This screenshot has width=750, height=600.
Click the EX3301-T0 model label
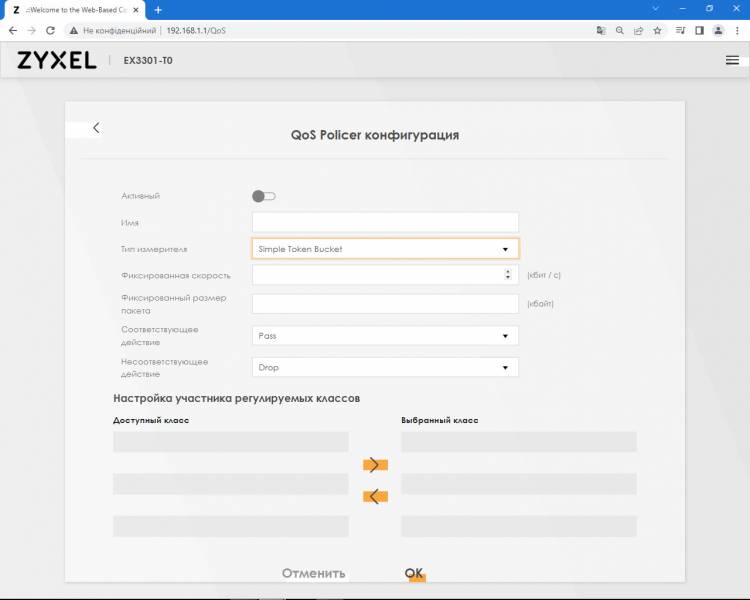click(x=148, y=61)
